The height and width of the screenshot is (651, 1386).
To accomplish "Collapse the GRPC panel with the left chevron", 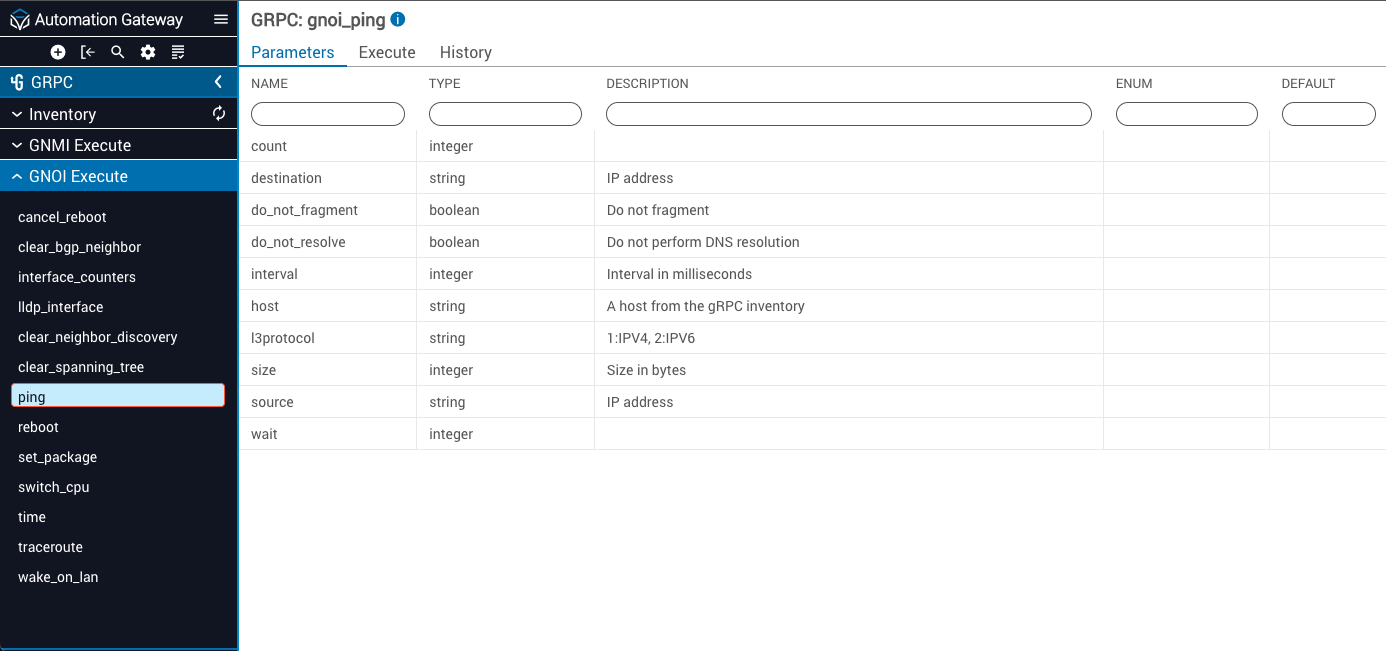I will pos(218,82).
